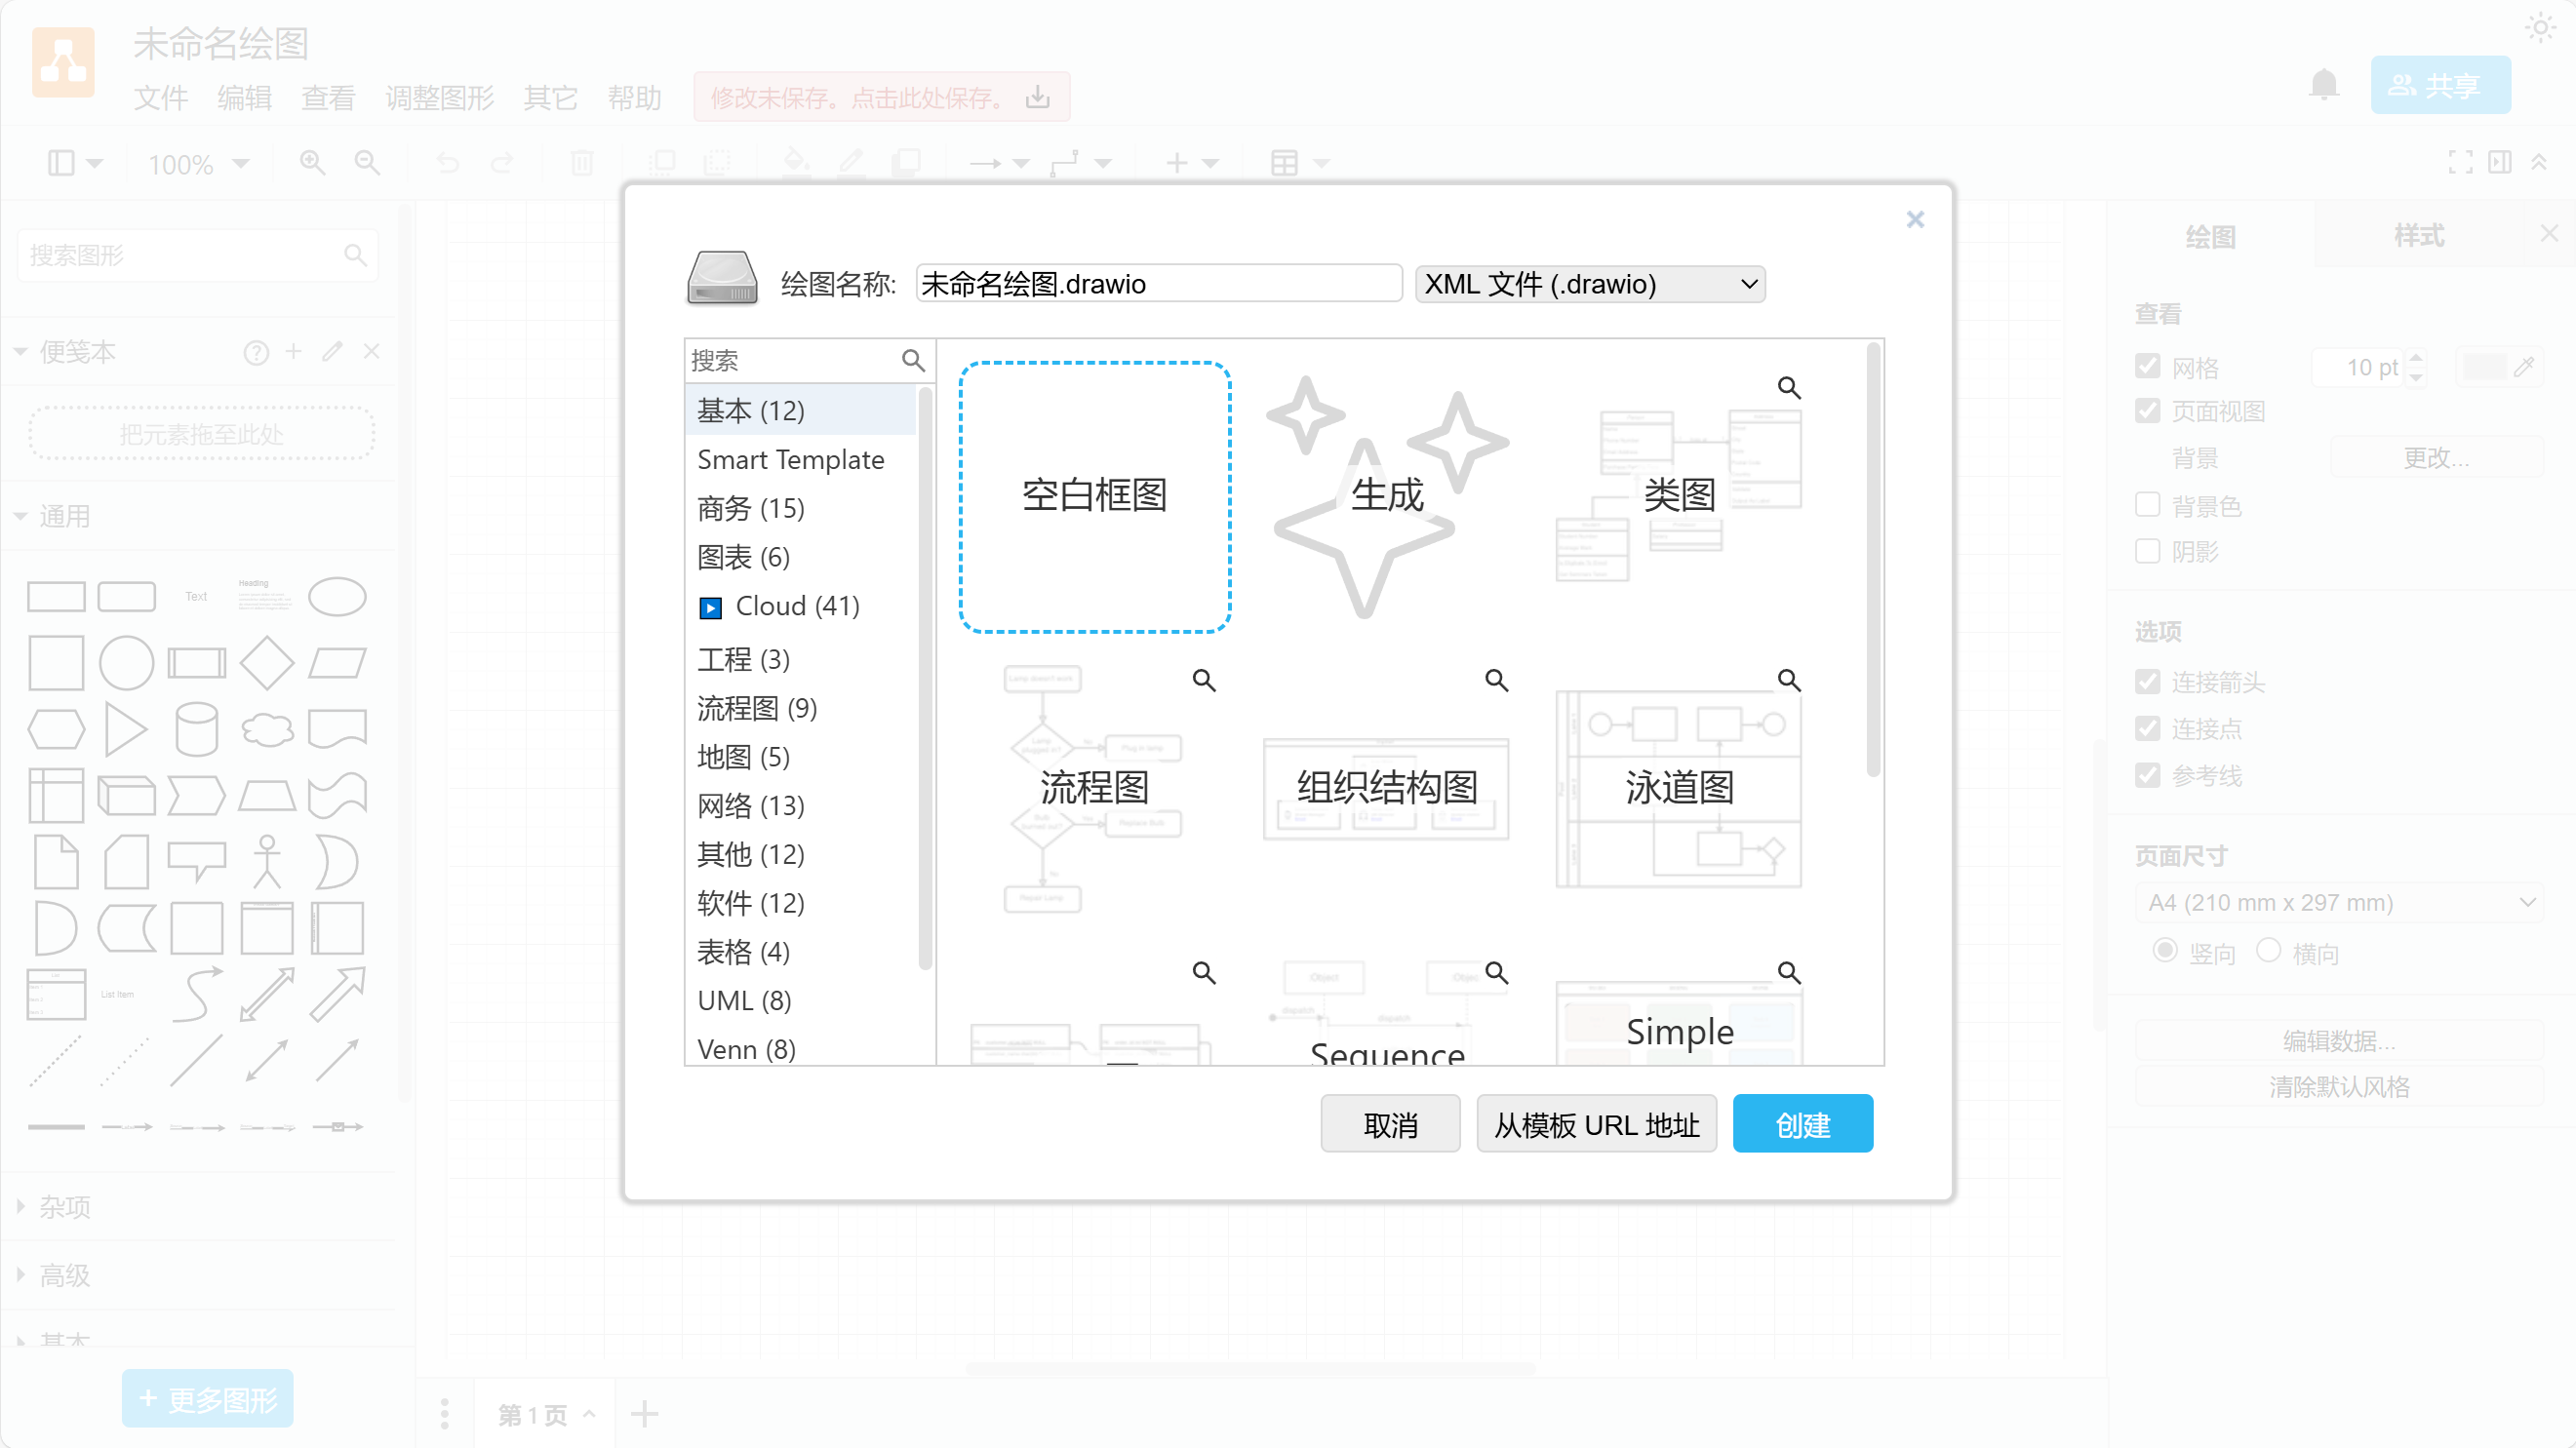Select the 横向 page orientation radio button
Viewport: 2576px width, 1448px height.
[2269, 951]
